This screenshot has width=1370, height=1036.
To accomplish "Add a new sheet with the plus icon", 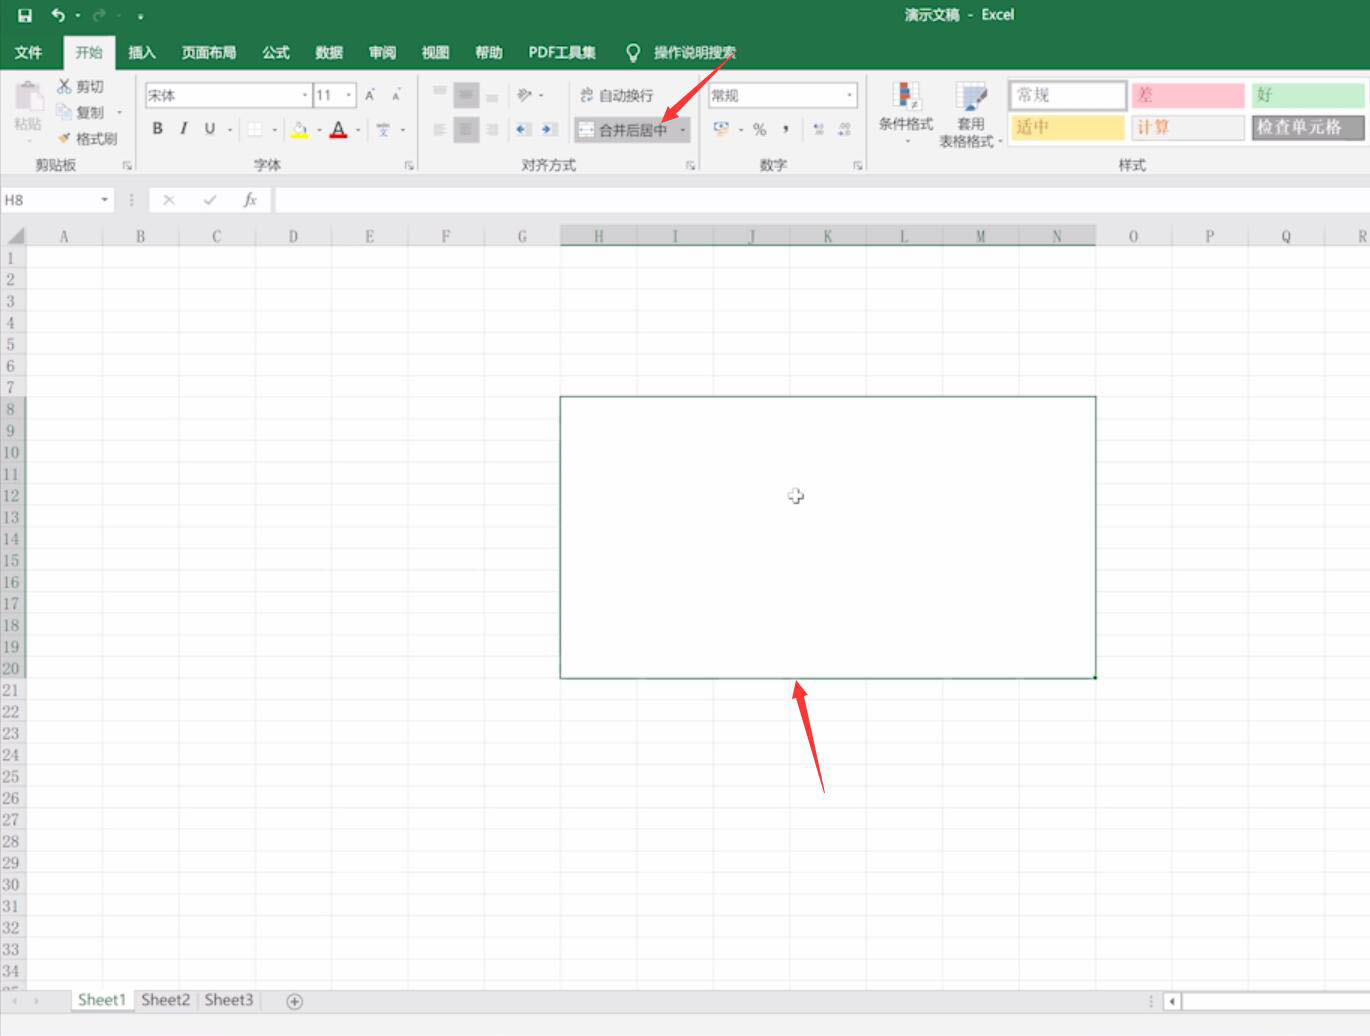I will (295, 1001).
